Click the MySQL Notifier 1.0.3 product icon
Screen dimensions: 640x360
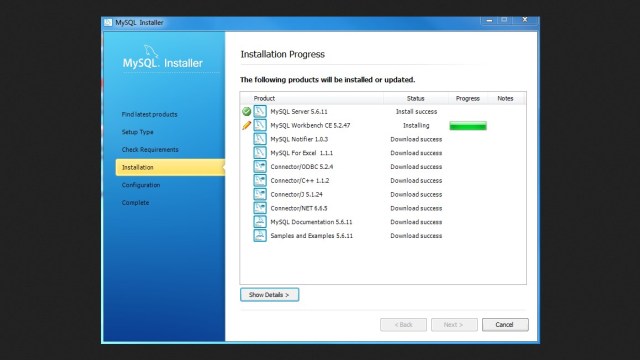(260, 139)
